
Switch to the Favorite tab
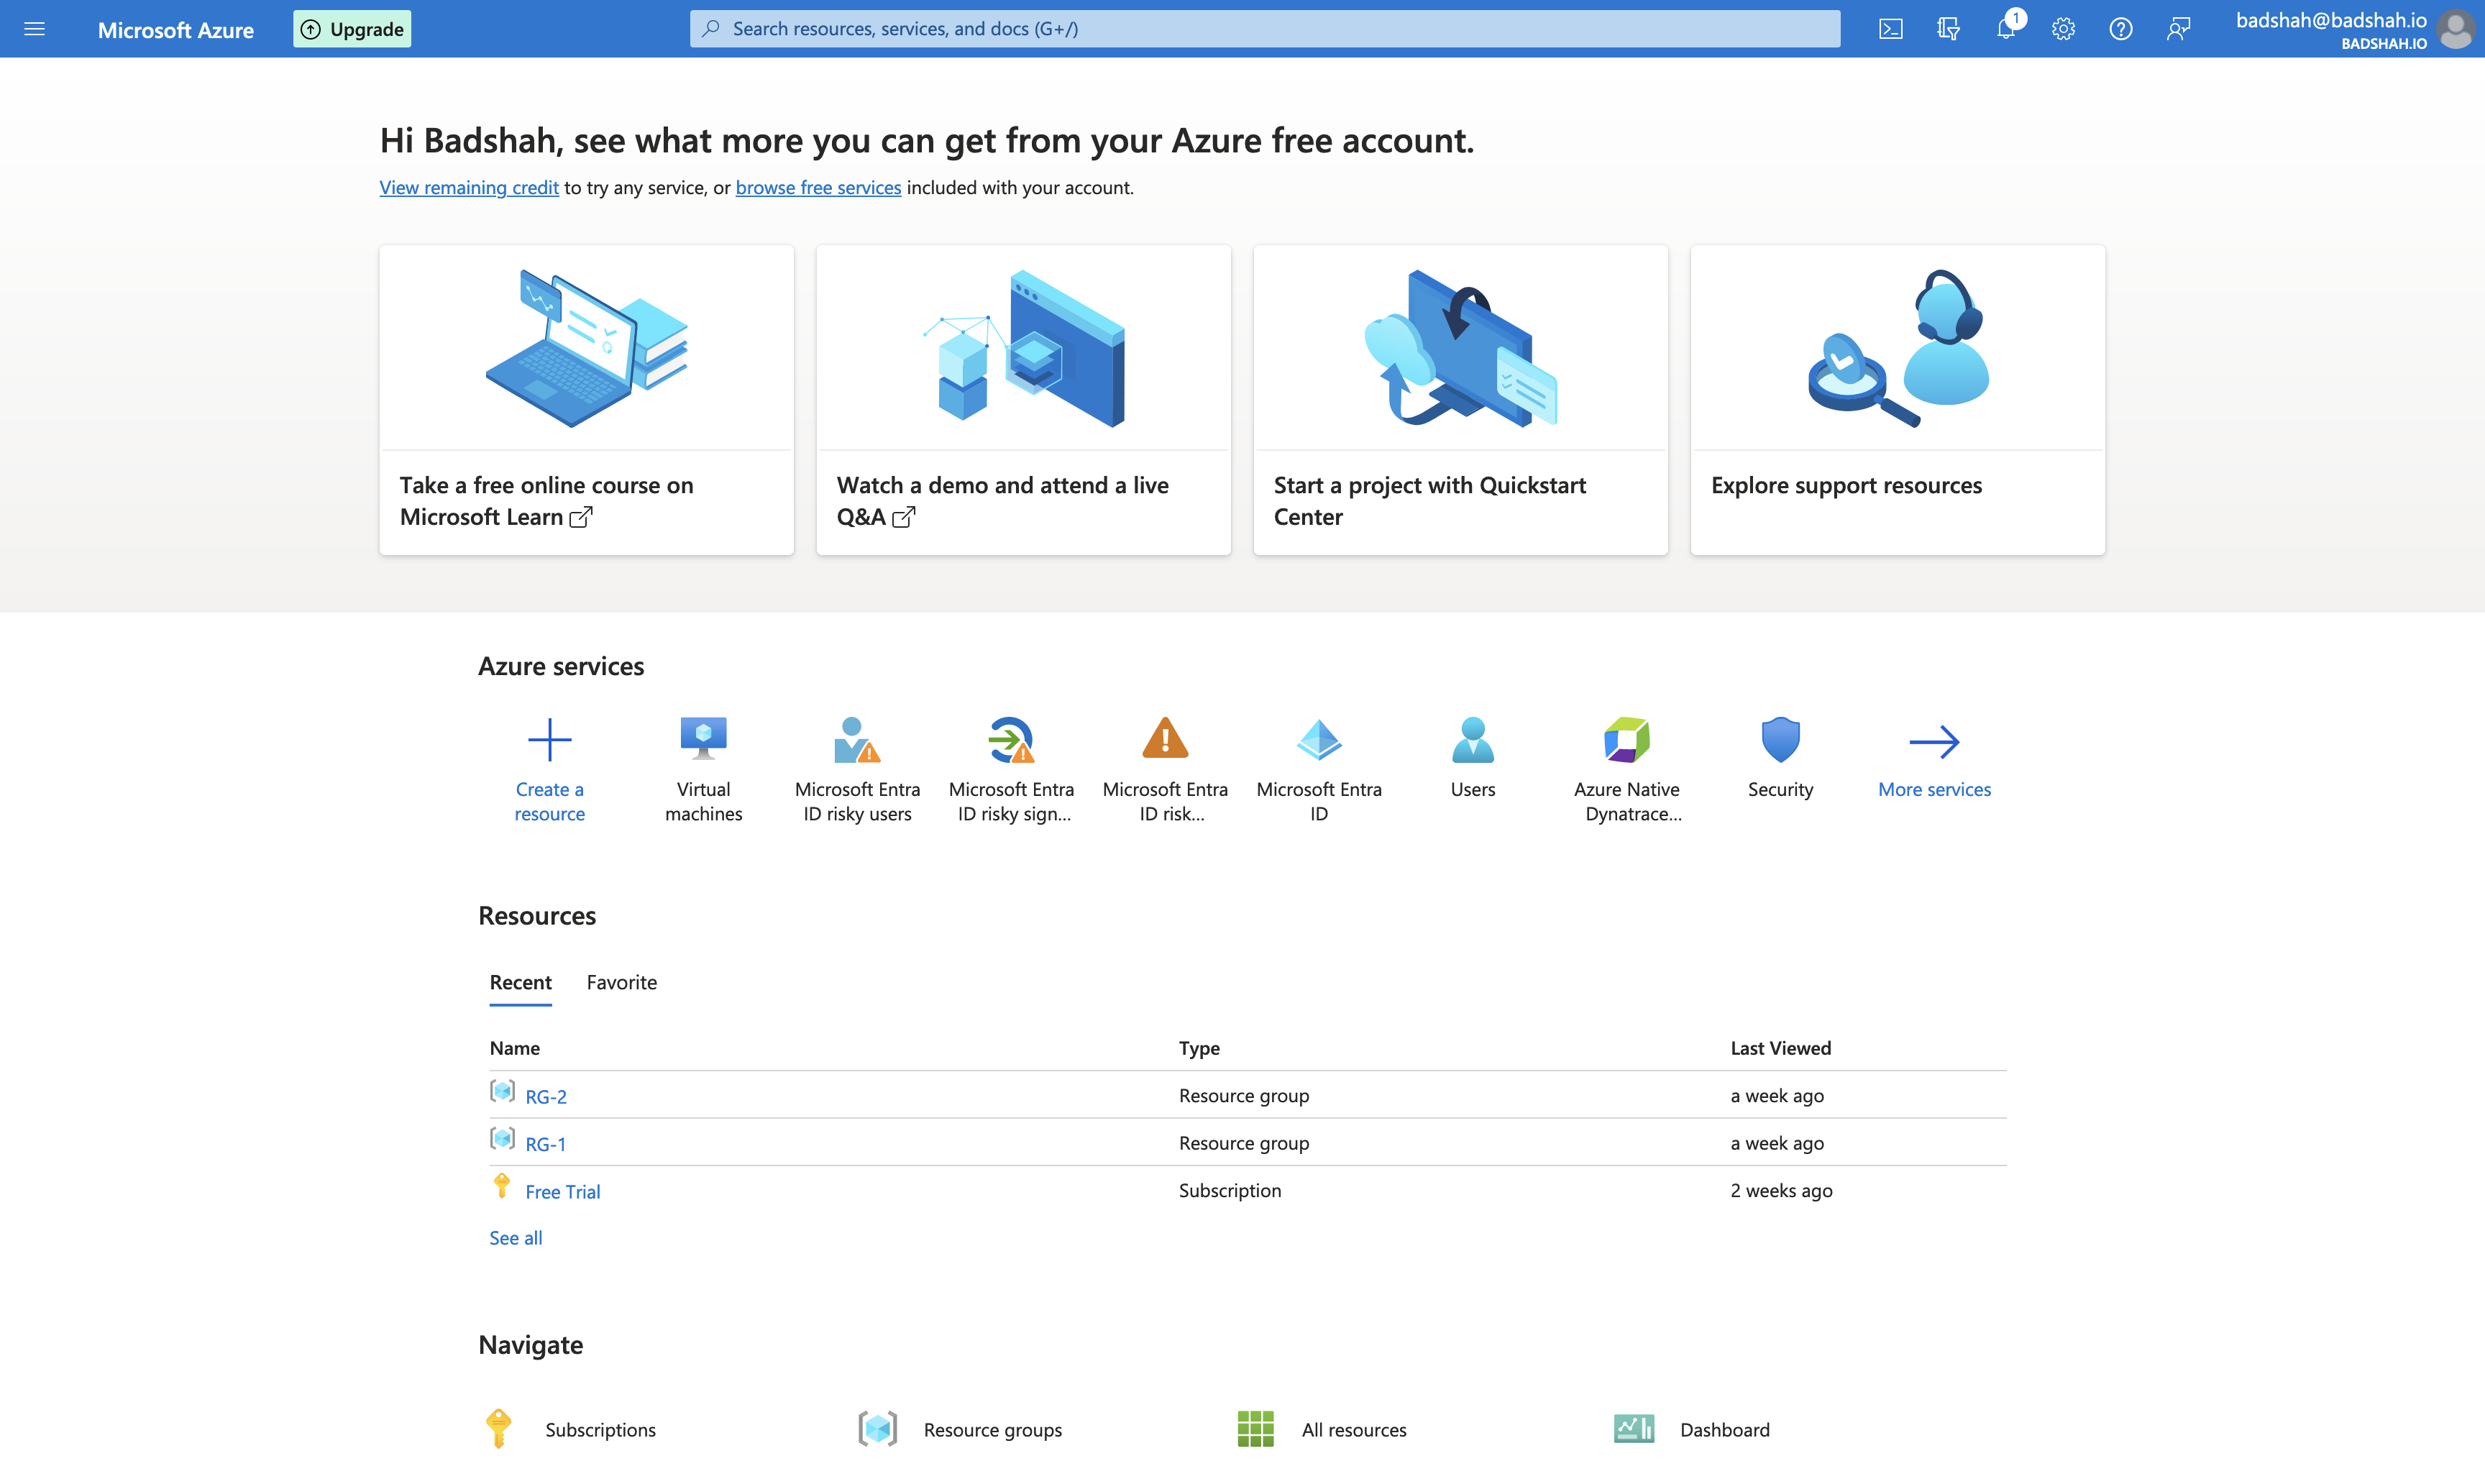(621, 983)
